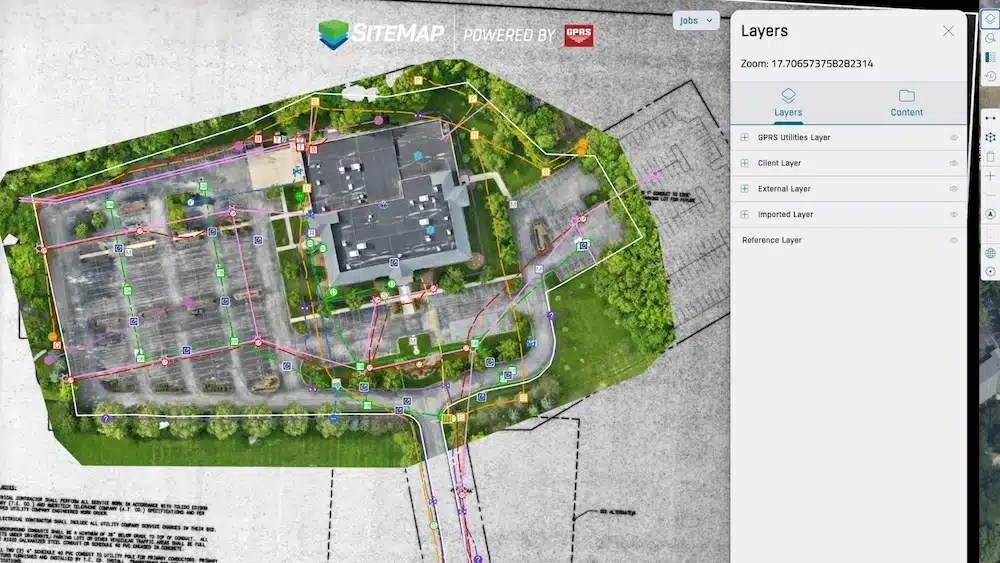
Task: Click the Layers panel title
Action: coord(764,31)
